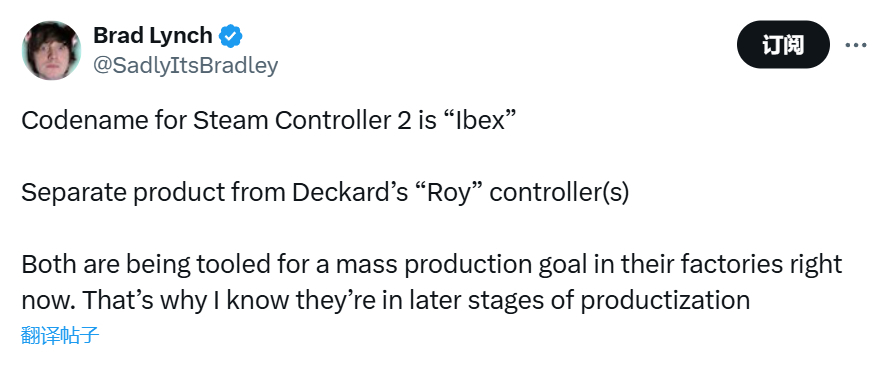Open the three-dot more options menu
This screenshot has height=366, width=892.
tap(856, 44)
